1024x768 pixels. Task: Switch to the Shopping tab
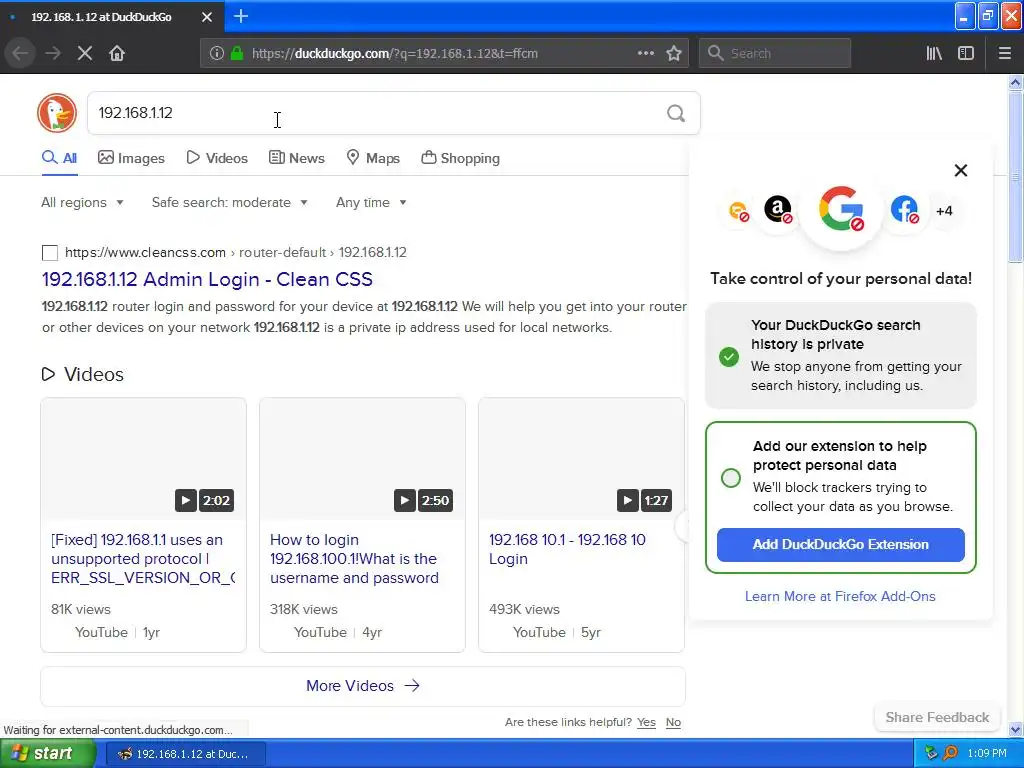[x=460, y=158]
